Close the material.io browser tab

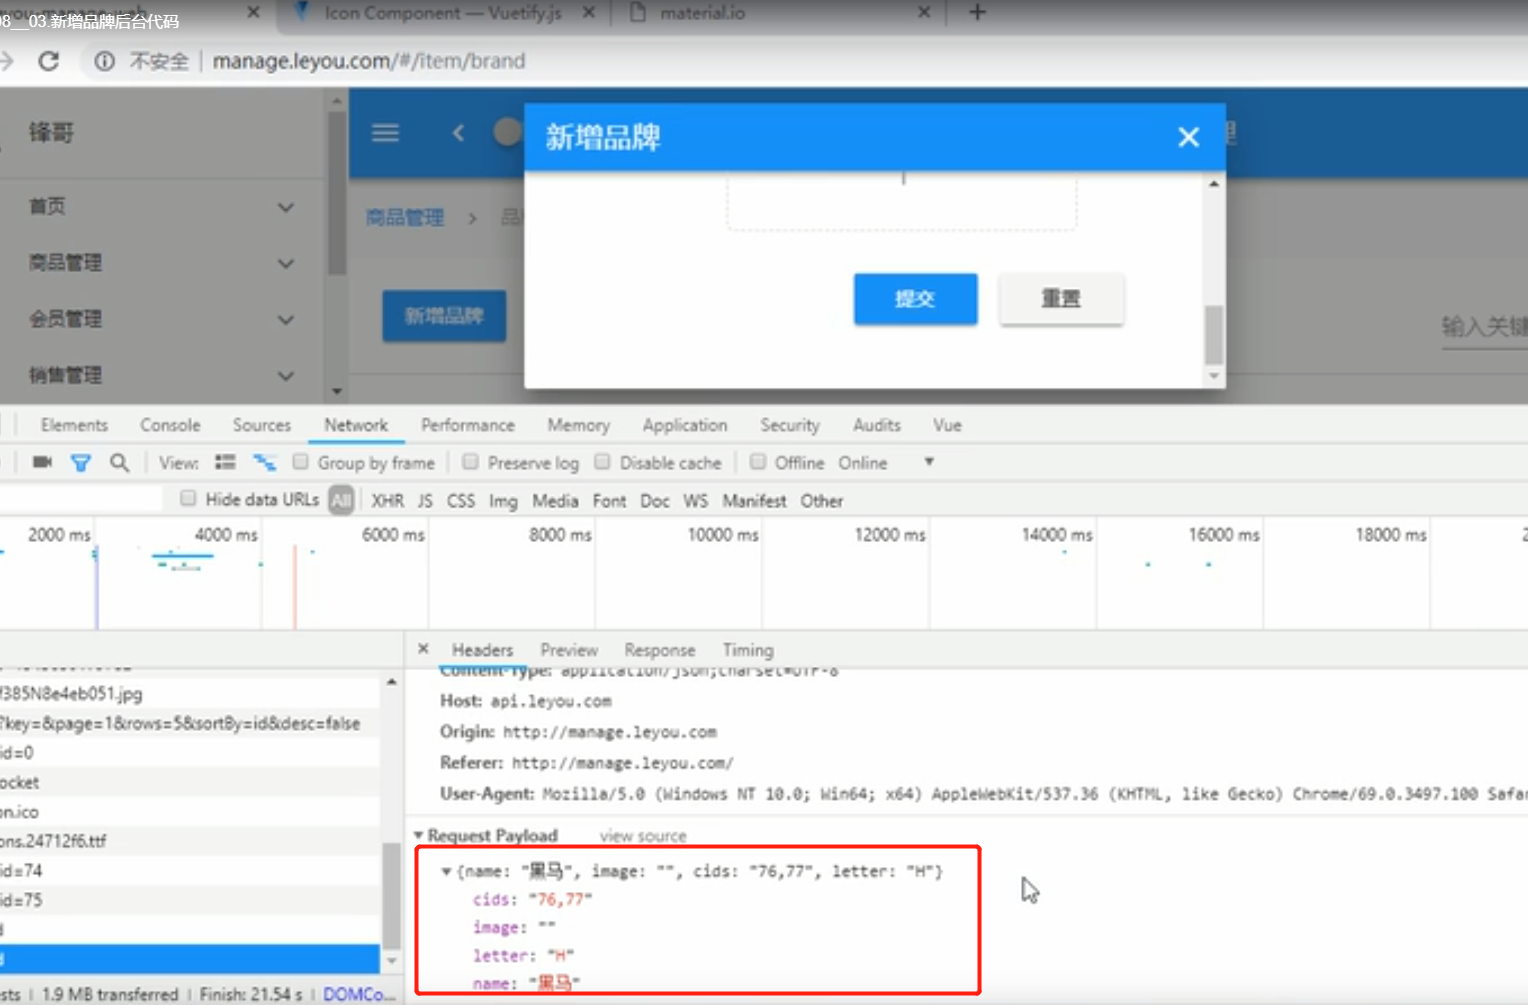tap(923, 13)
